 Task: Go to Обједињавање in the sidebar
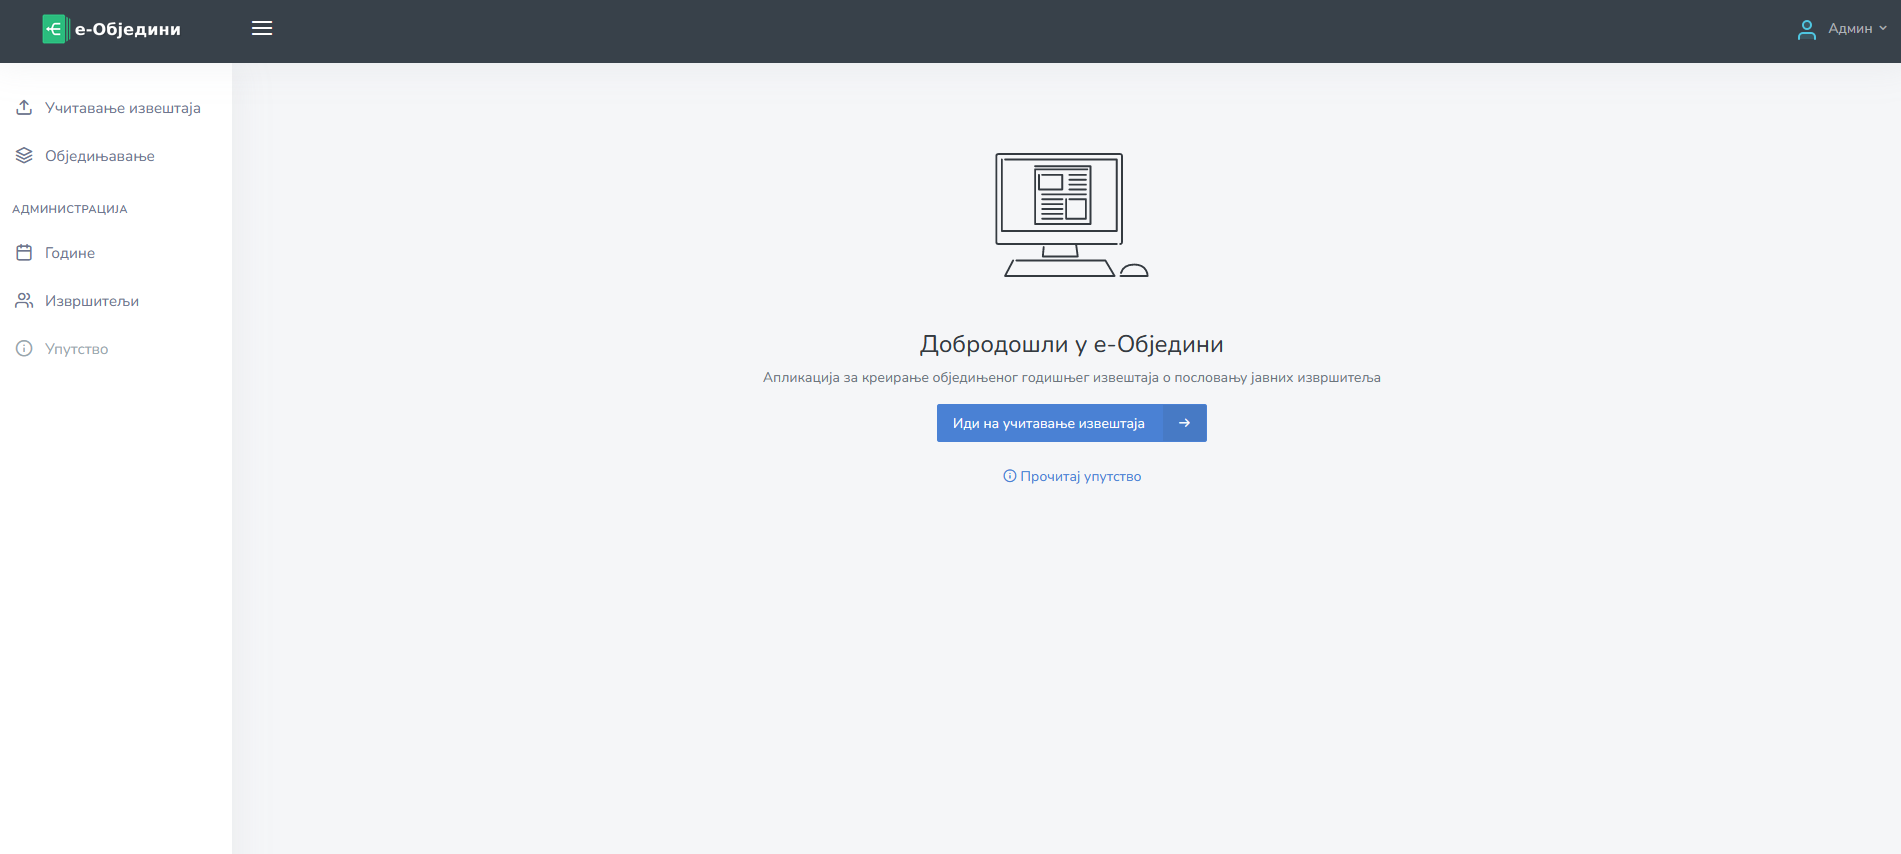tap(99, 156)
